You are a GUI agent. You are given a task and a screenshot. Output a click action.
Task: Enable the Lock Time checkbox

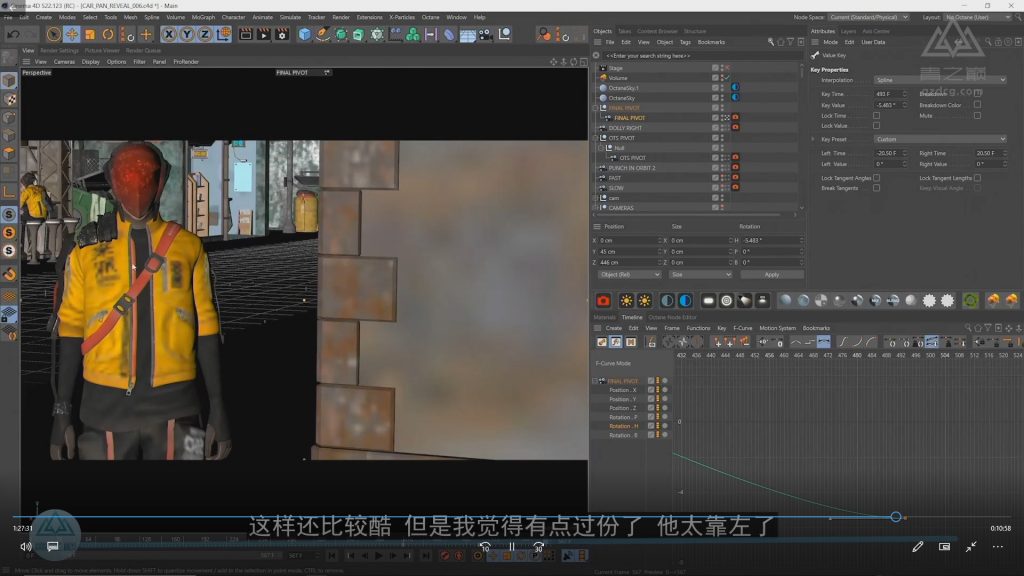click(x=876, y=116)
